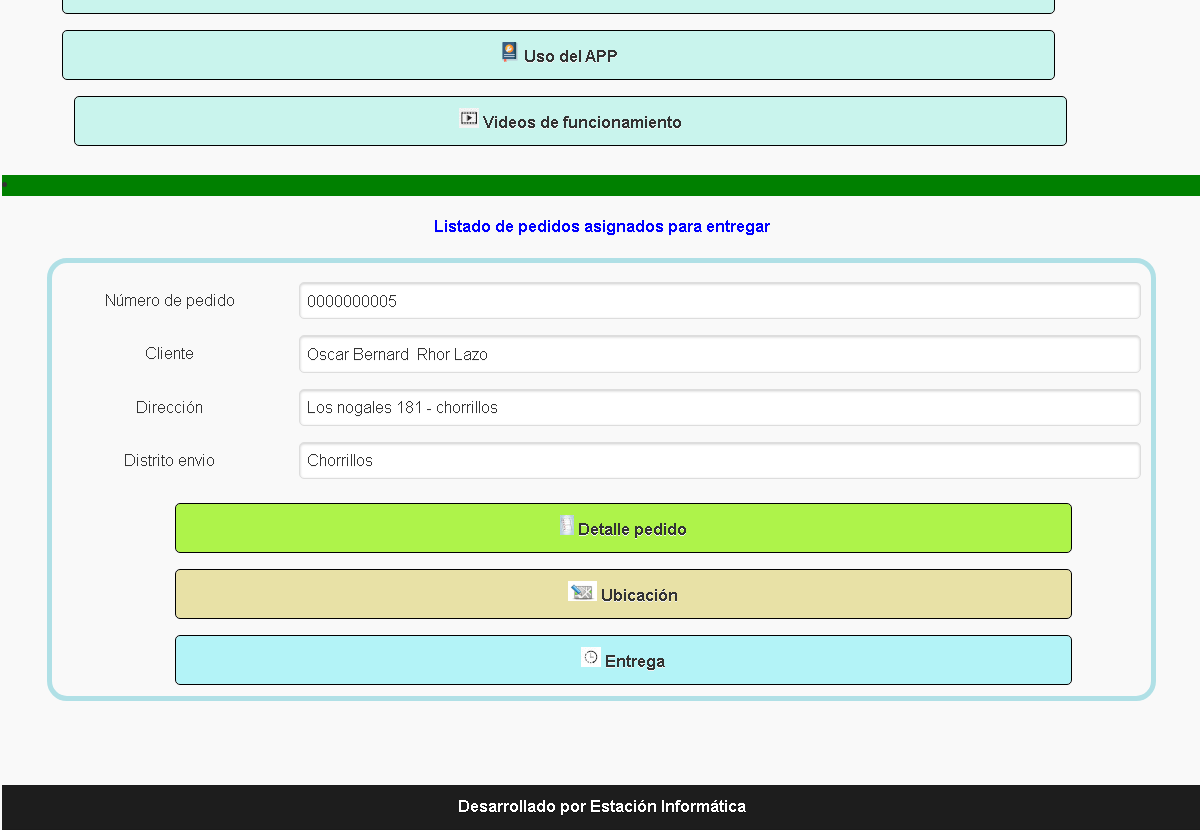Image resolution: width=1200 pixels, height=830 pixels.
Task: Click the Distrito envio field showing Chorrillos
Action: (719, 461)
